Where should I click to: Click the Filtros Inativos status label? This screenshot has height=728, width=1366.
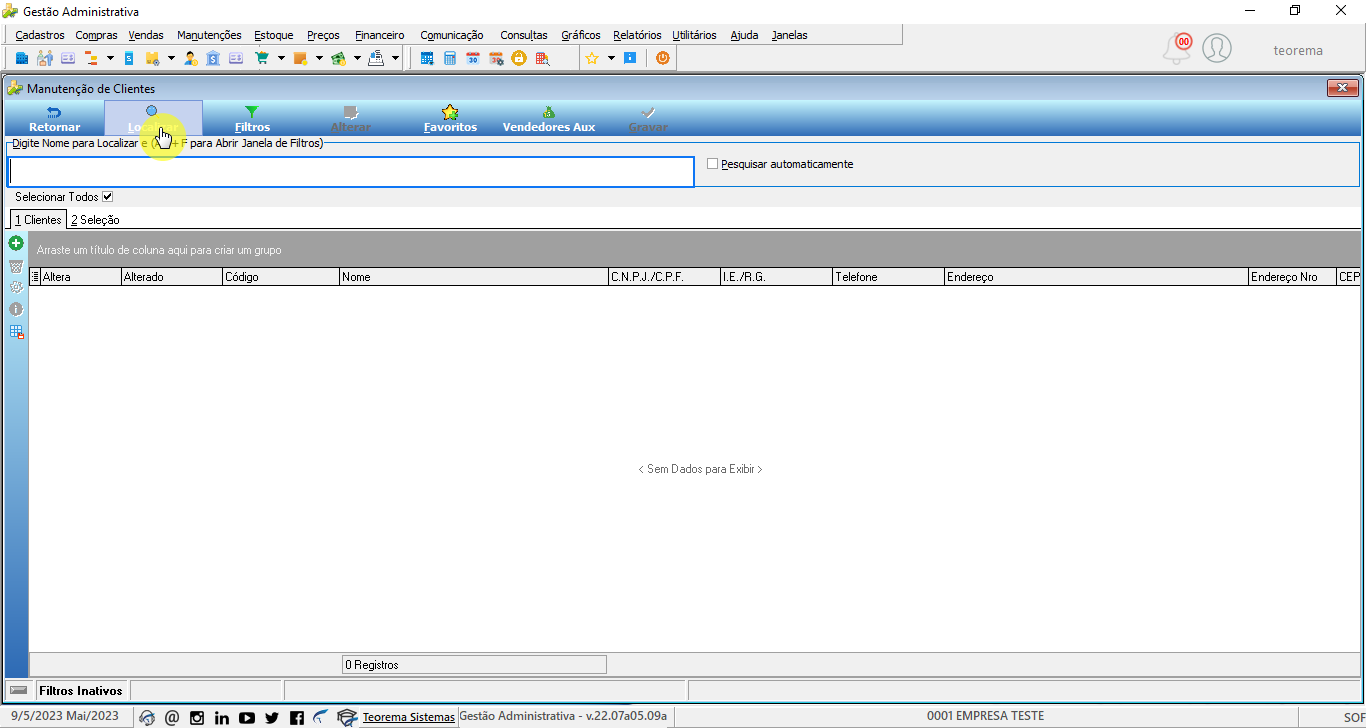[x=80, y=691]
